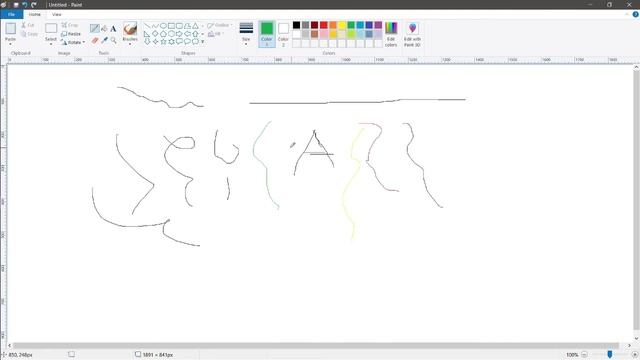This screenshot has width=640, height=360.
Task: Click the zoom in plus button
Action: pos(635,354)
